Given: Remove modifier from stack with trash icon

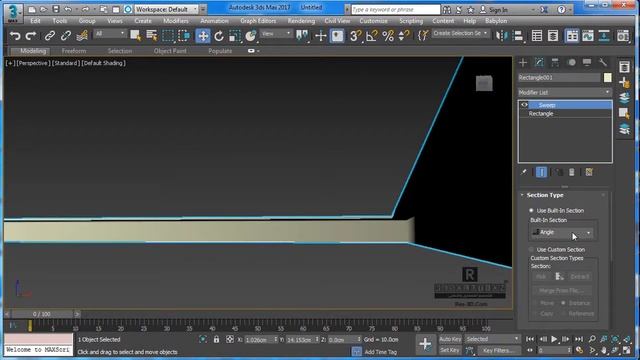Looking at the screenshot, I should tap(572, 172).
